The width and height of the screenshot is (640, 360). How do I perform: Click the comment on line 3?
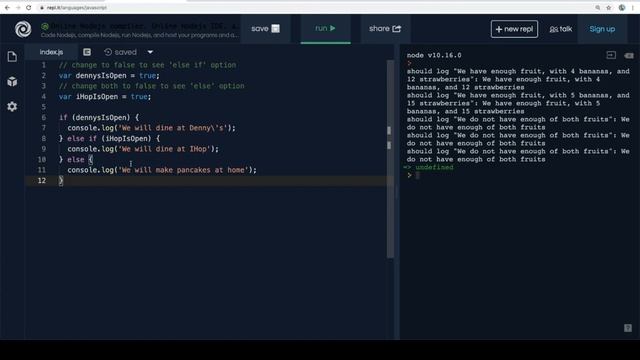(x=151, y=86)
